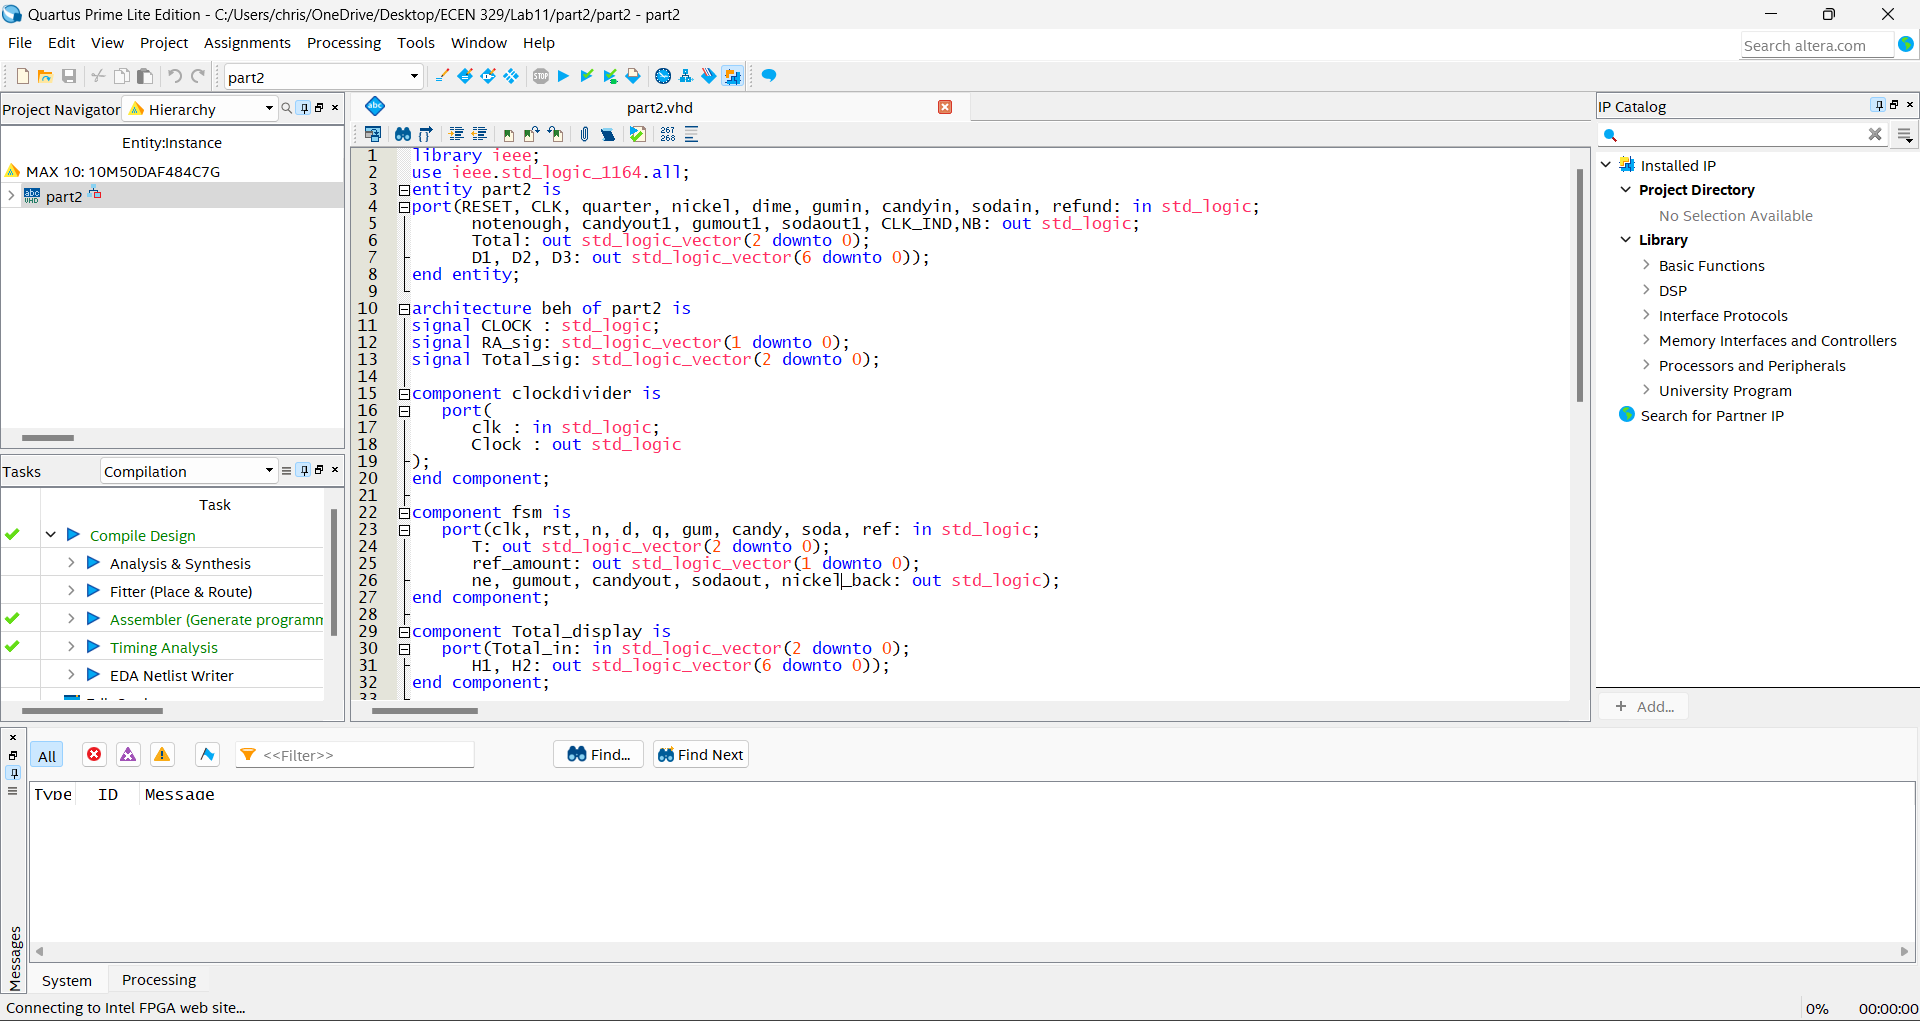1920x1021 pixels.
Task: Pin the Messages panel
Action: tap(13, 773)
